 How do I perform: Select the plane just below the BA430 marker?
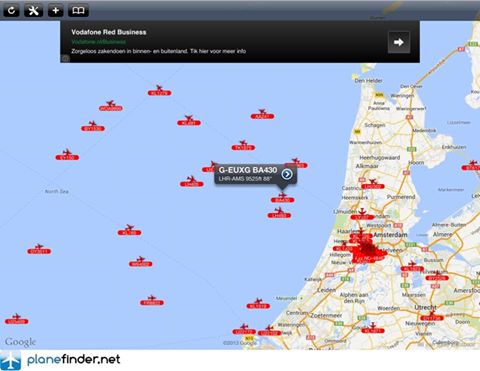(x=279, y=213)
